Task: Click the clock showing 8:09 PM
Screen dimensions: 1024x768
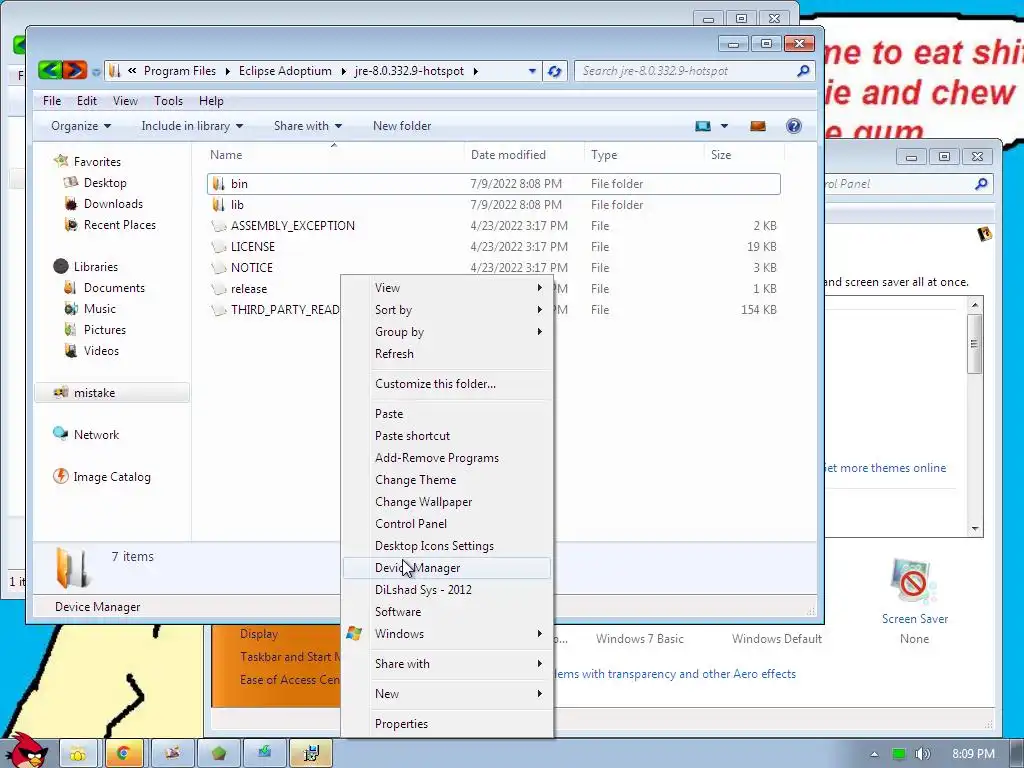Action: (973, 754)
